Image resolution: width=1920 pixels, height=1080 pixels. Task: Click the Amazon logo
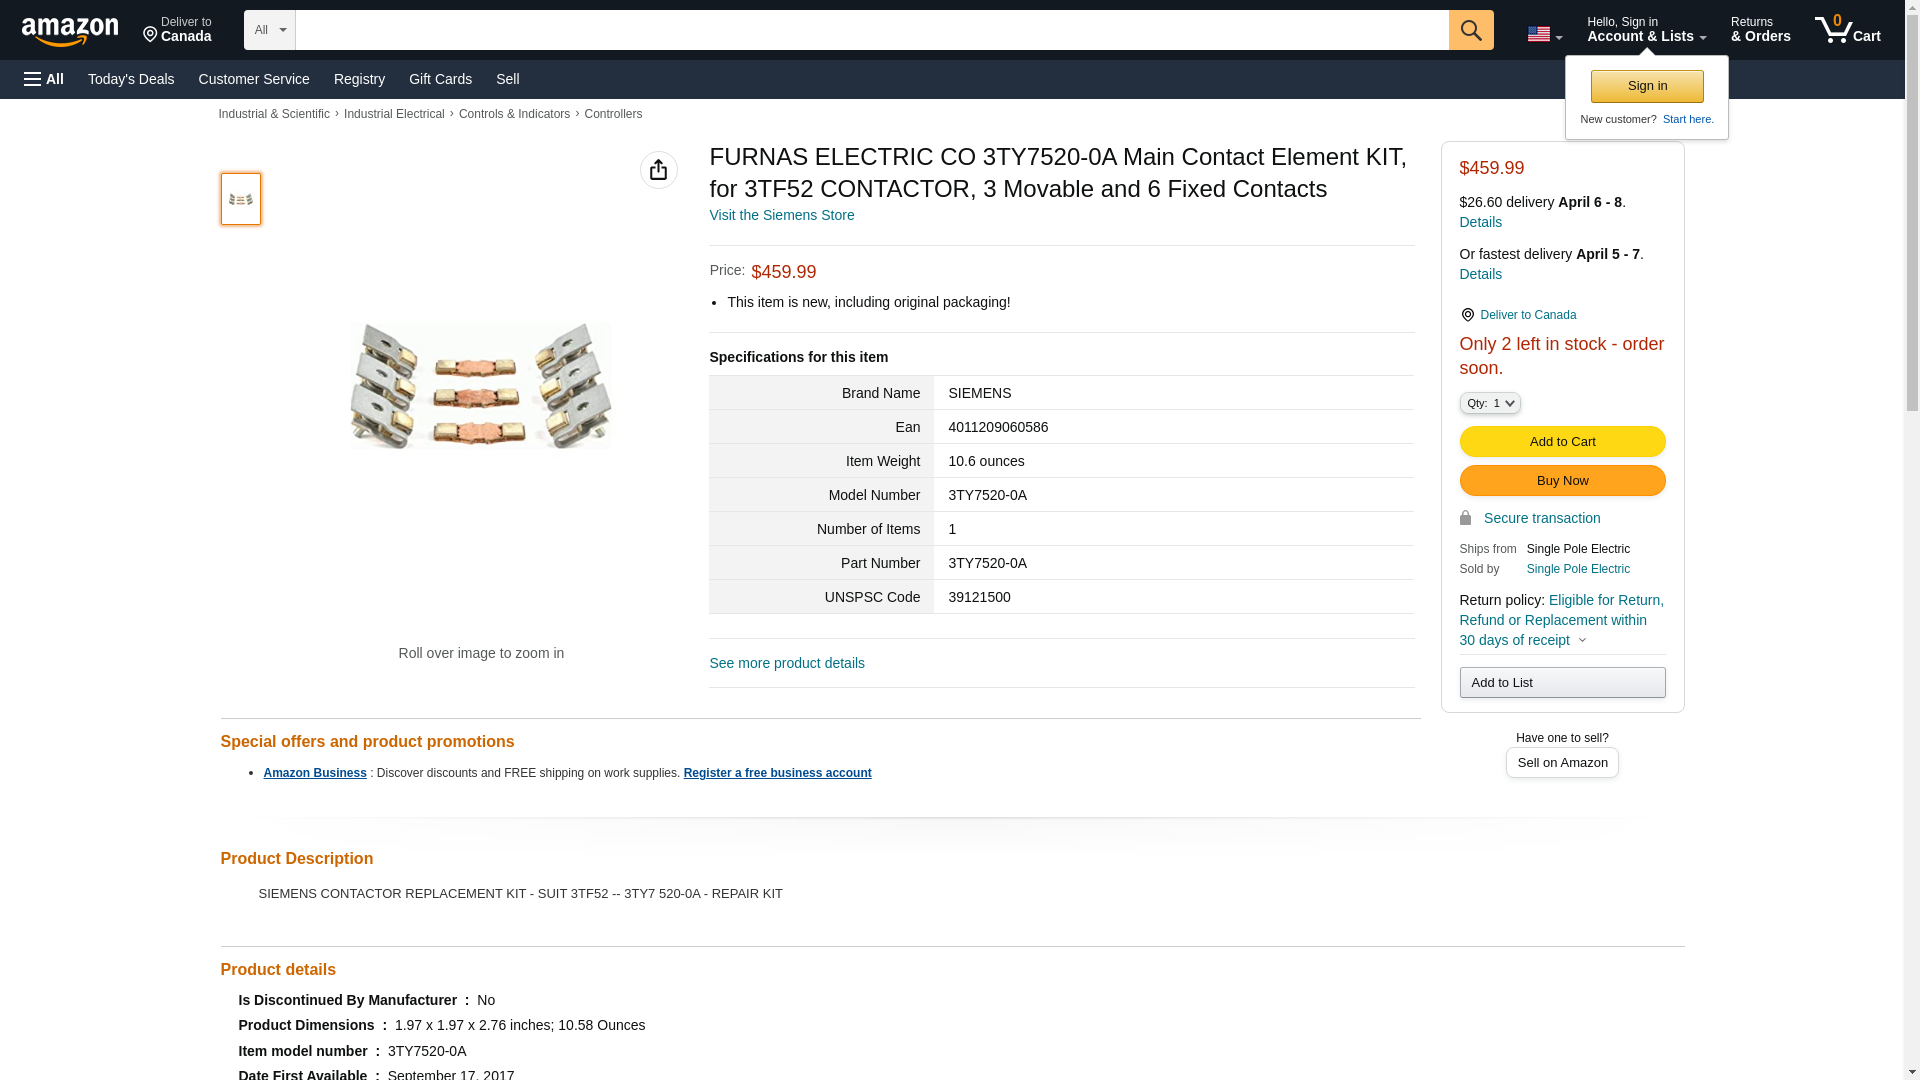70,31
